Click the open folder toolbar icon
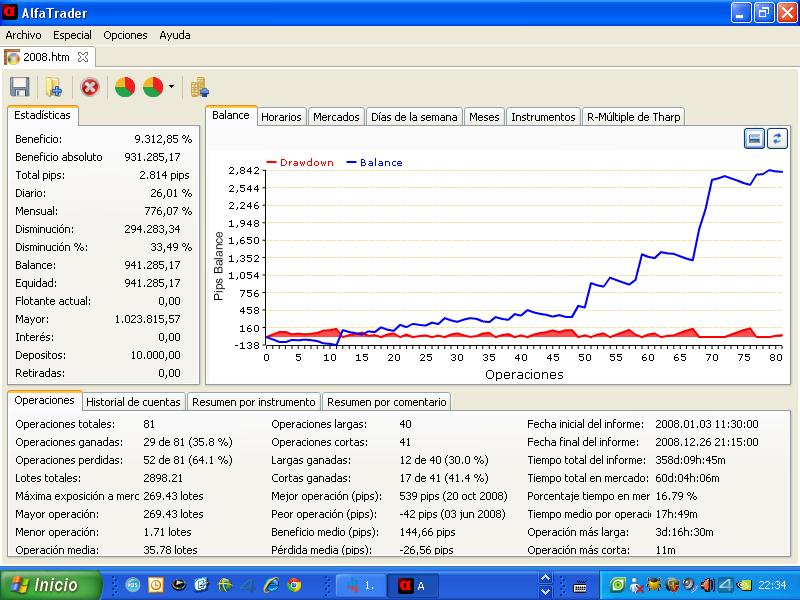This screenshot has width=800, height=600. tap(54, 87)
